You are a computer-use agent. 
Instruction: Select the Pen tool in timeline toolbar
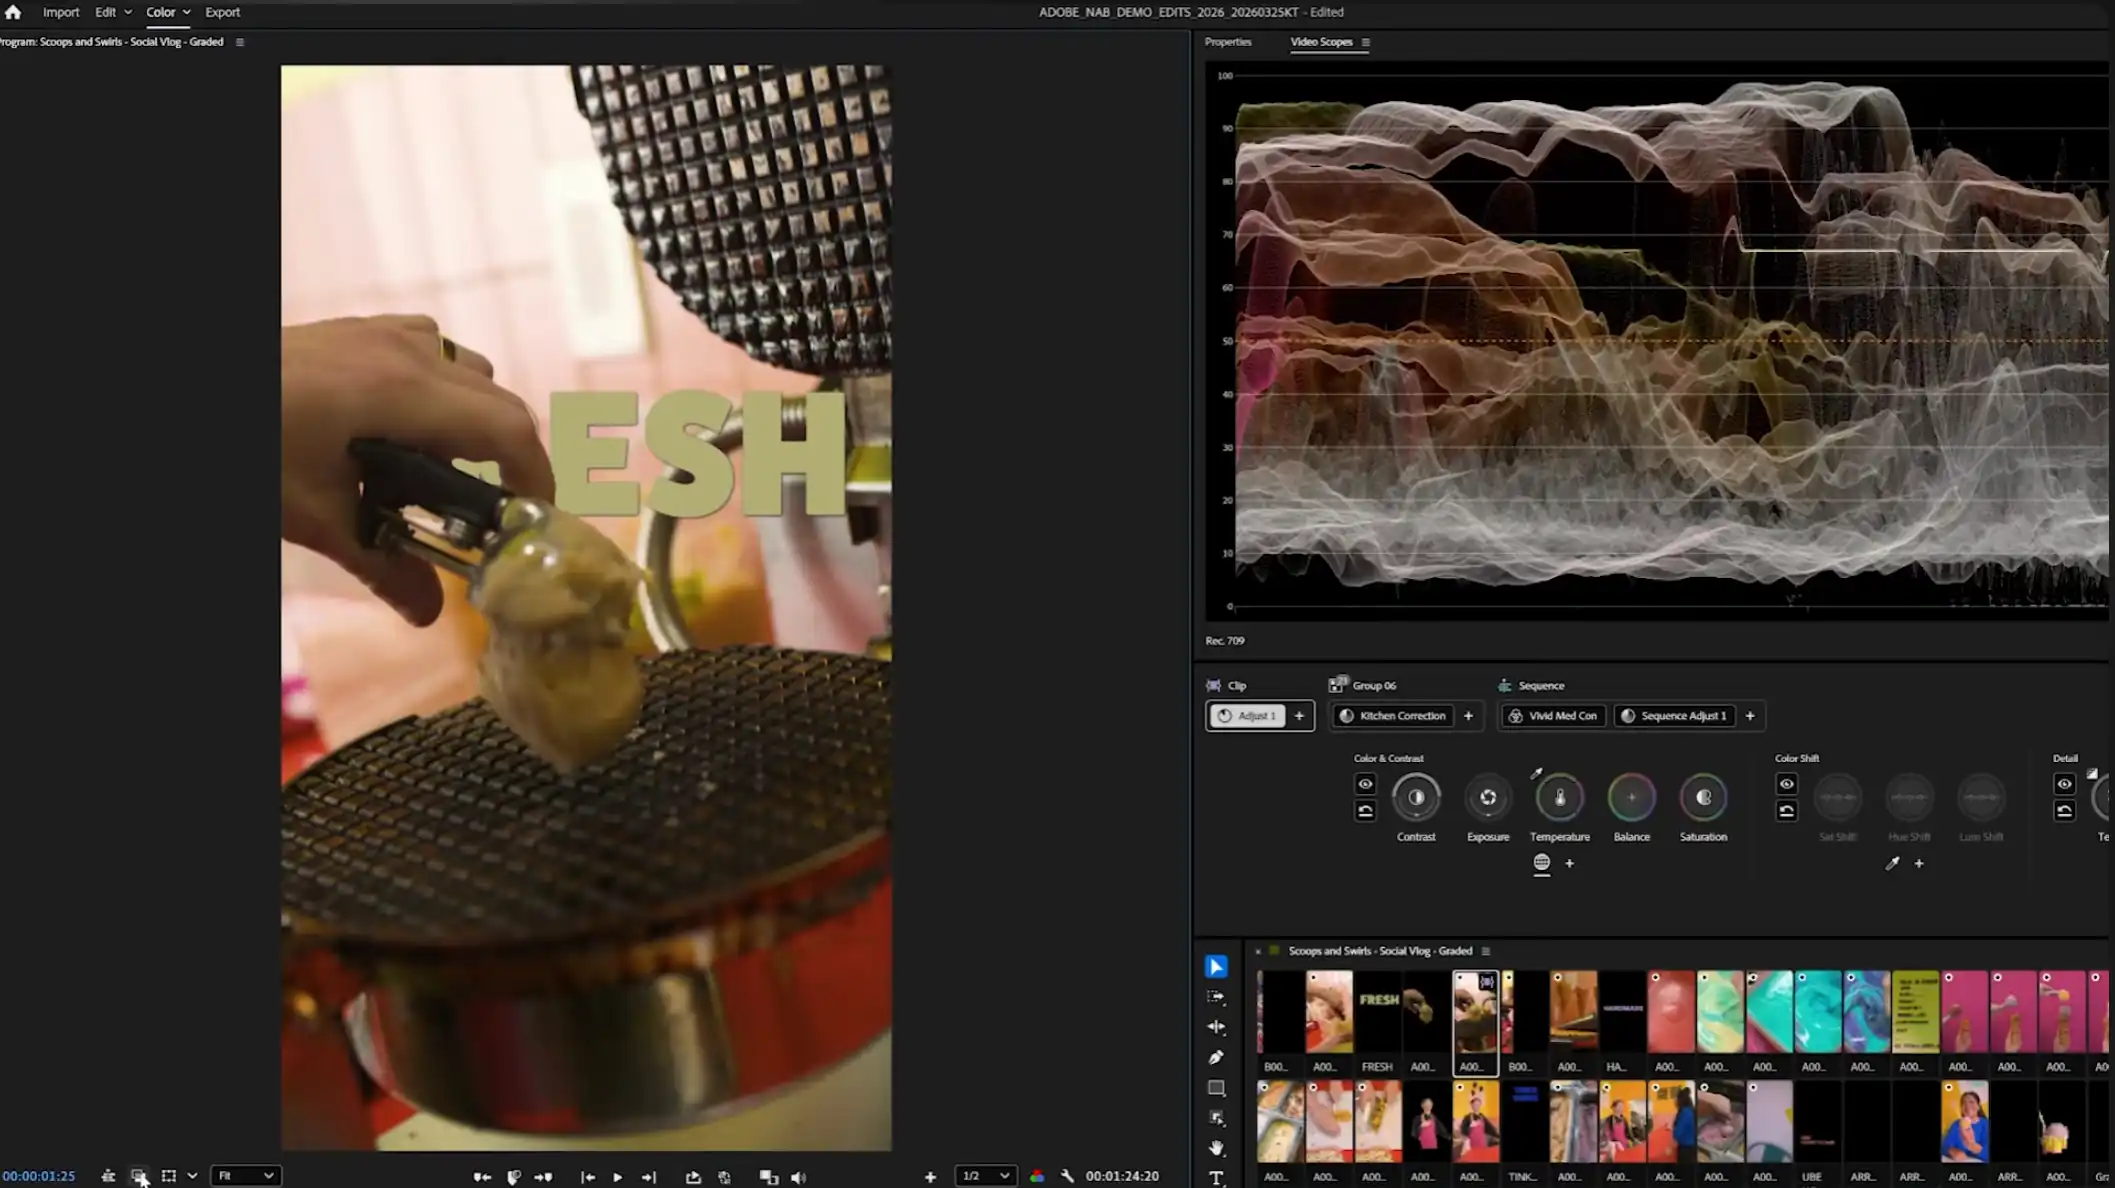[1216, 1057]
